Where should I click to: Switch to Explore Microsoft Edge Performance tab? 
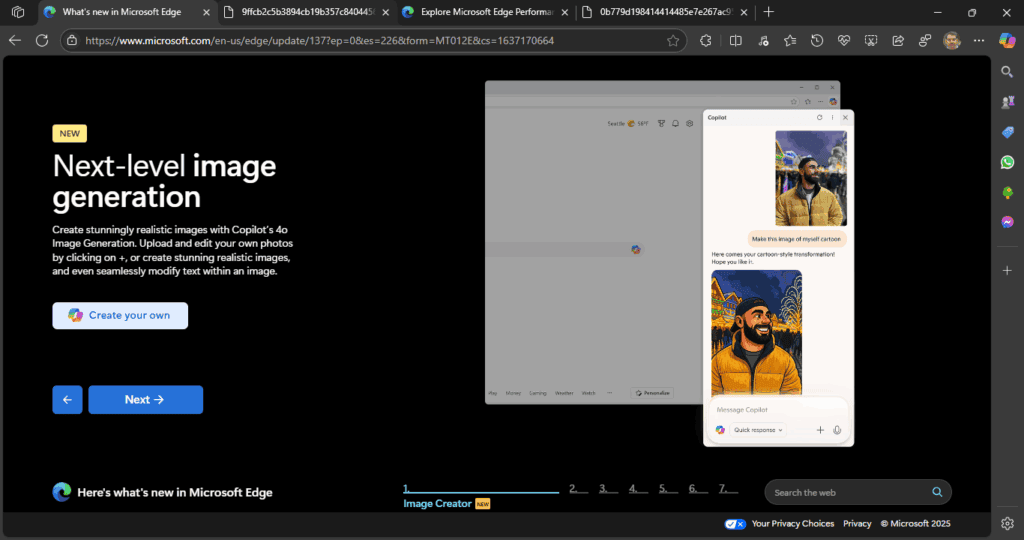click(486, 12)
